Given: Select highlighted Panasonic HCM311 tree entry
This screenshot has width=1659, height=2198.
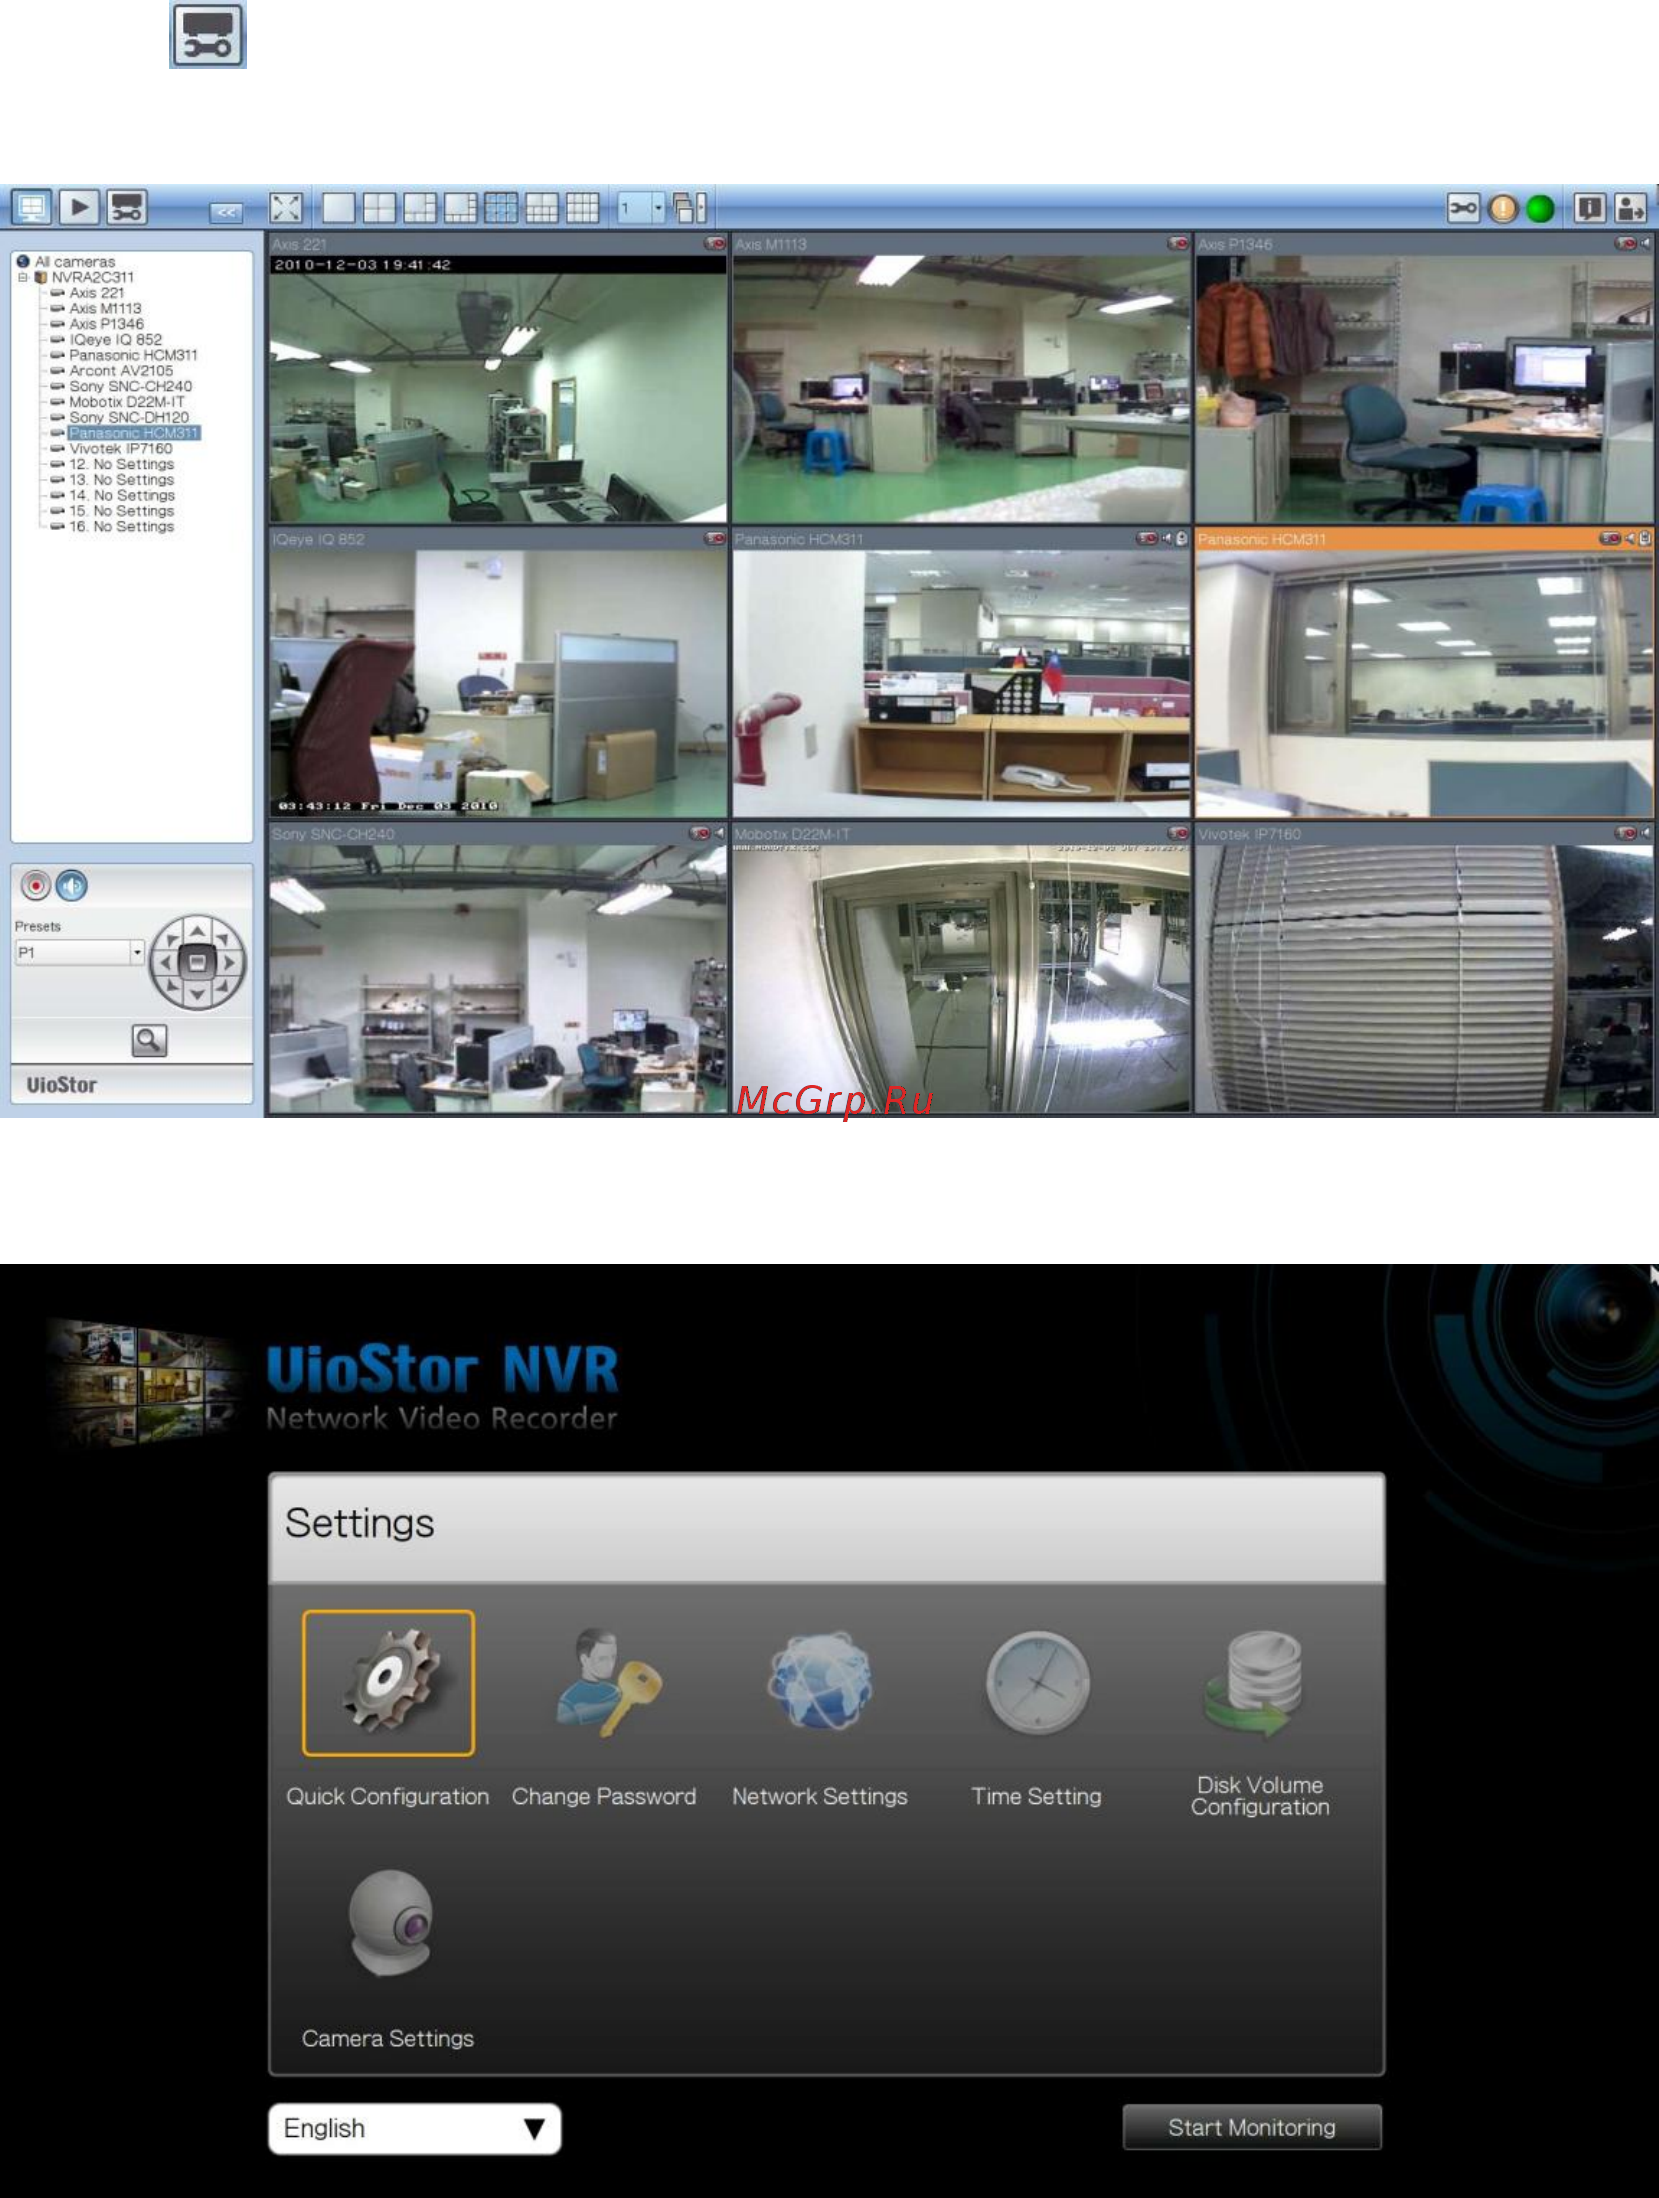Looking at the screenshot, I should (134, 433).
